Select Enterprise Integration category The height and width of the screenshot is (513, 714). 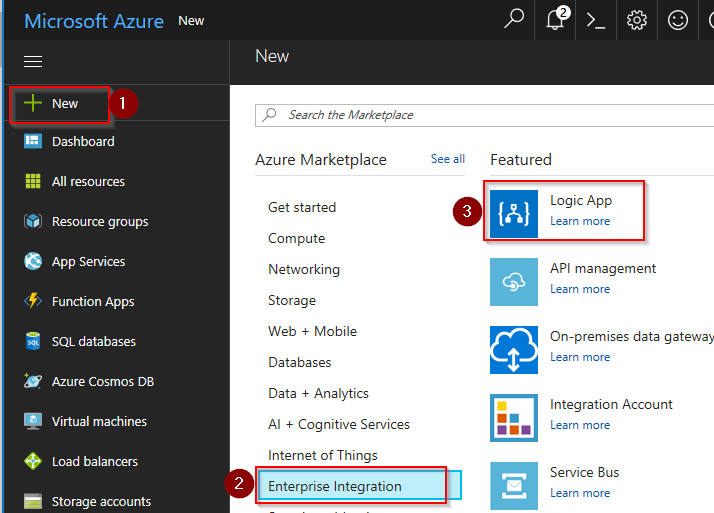pos(358,485)
